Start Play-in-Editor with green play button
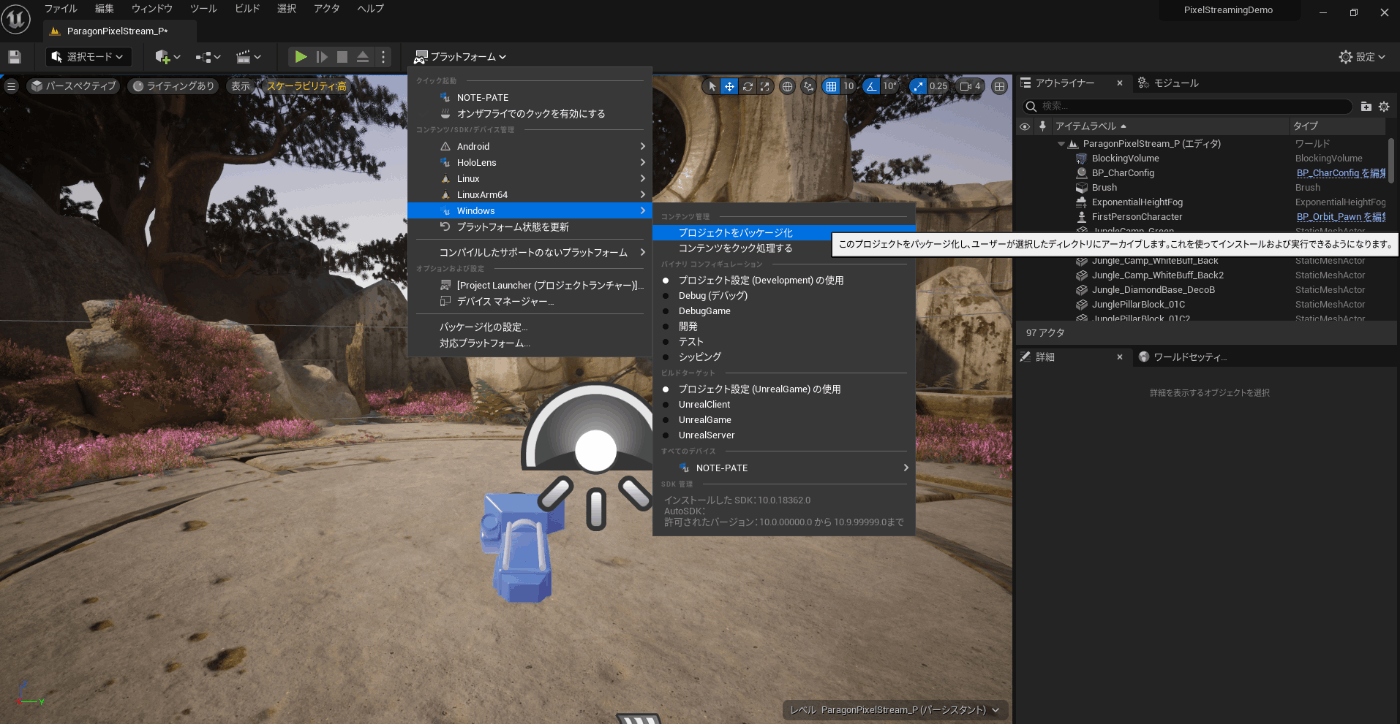This screenshot has height=724, width=1400. (301, 57)
